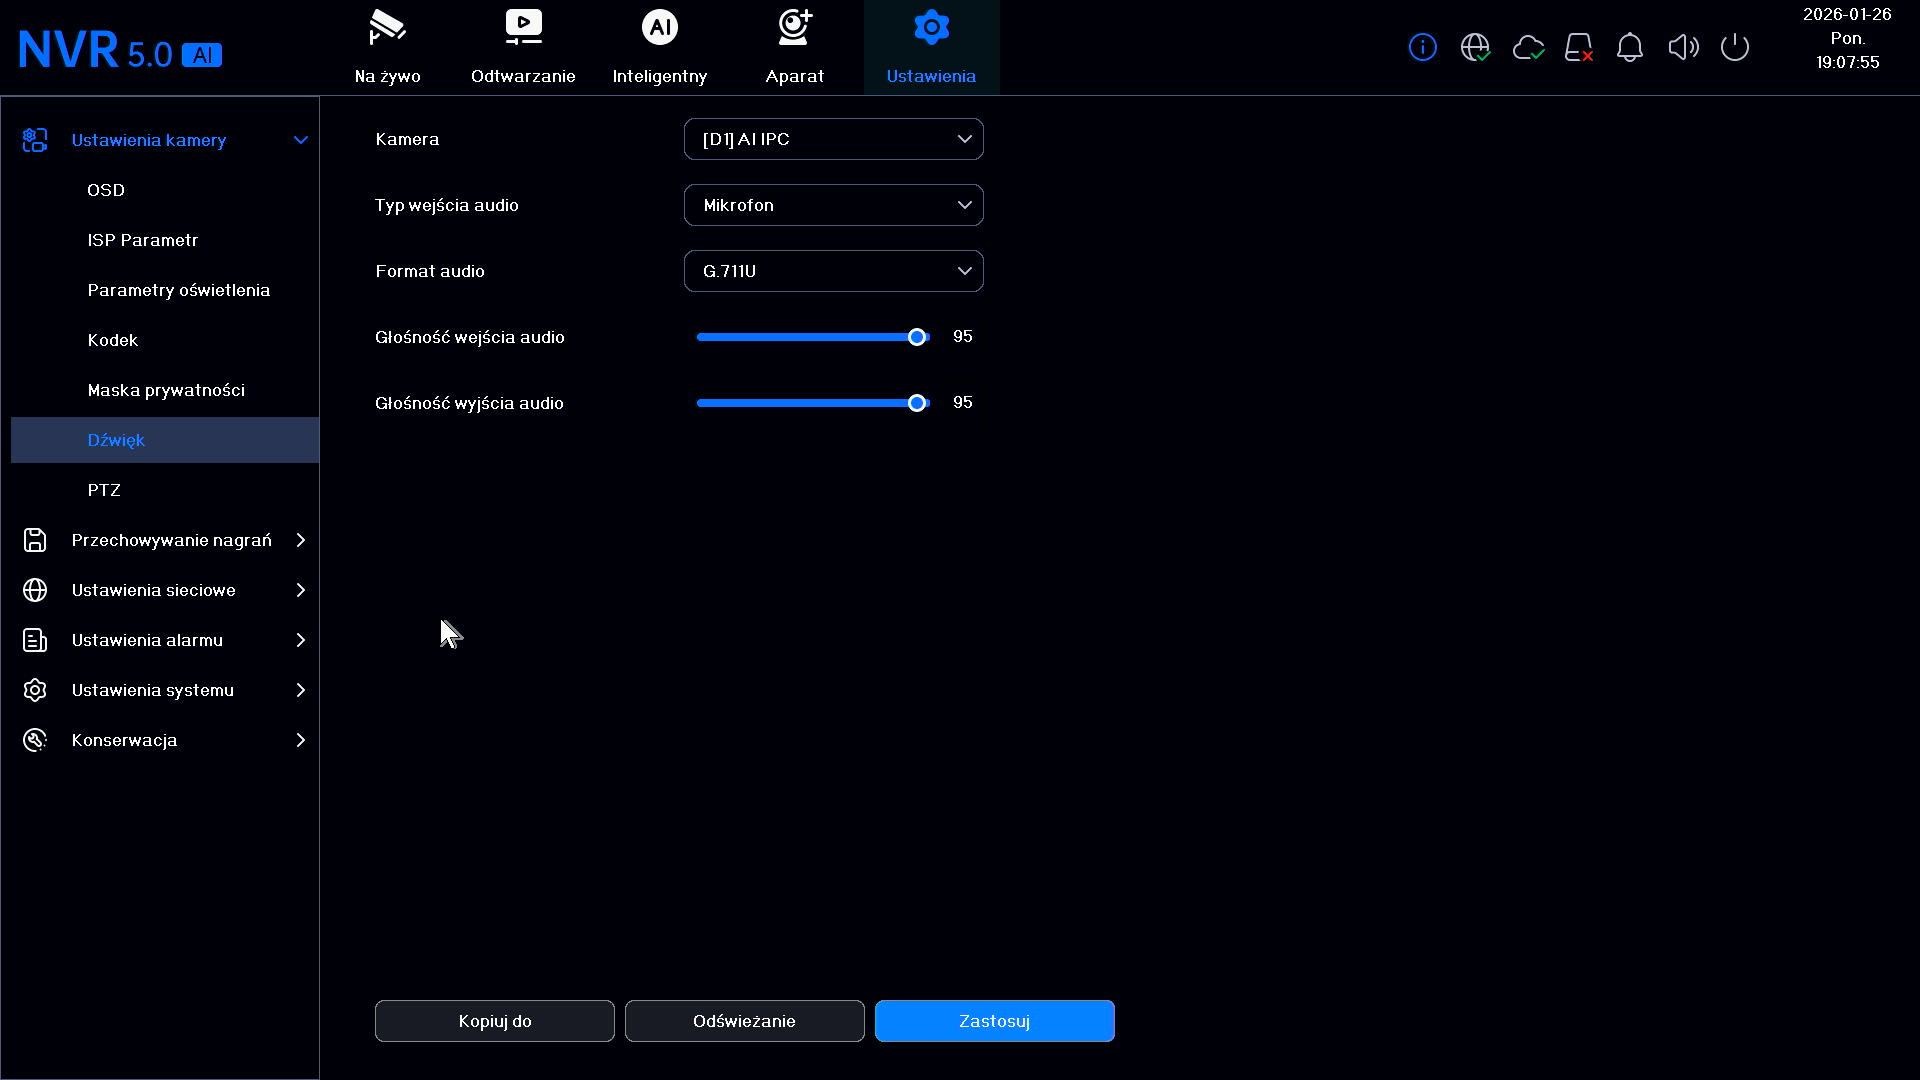Expand Przechowywanie nagrań section arrow
1920x1080 pixels.
tap(300, 540)
